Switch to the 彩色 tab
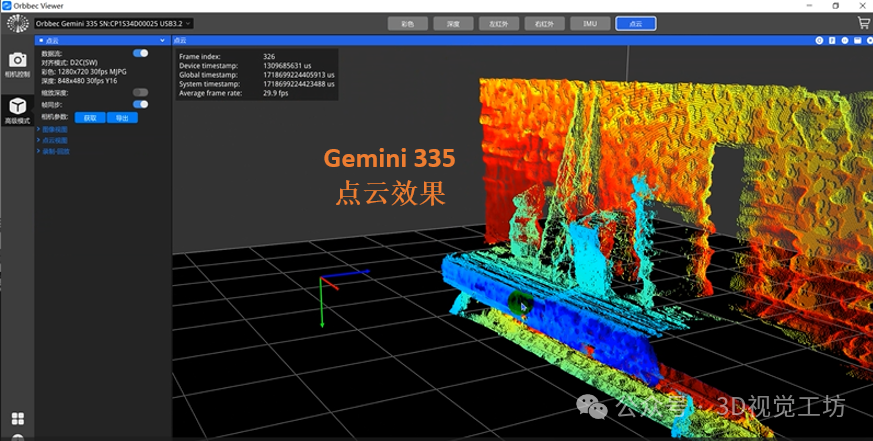The width and height of the screenshot is (873, 441). [x=408, y=23]
